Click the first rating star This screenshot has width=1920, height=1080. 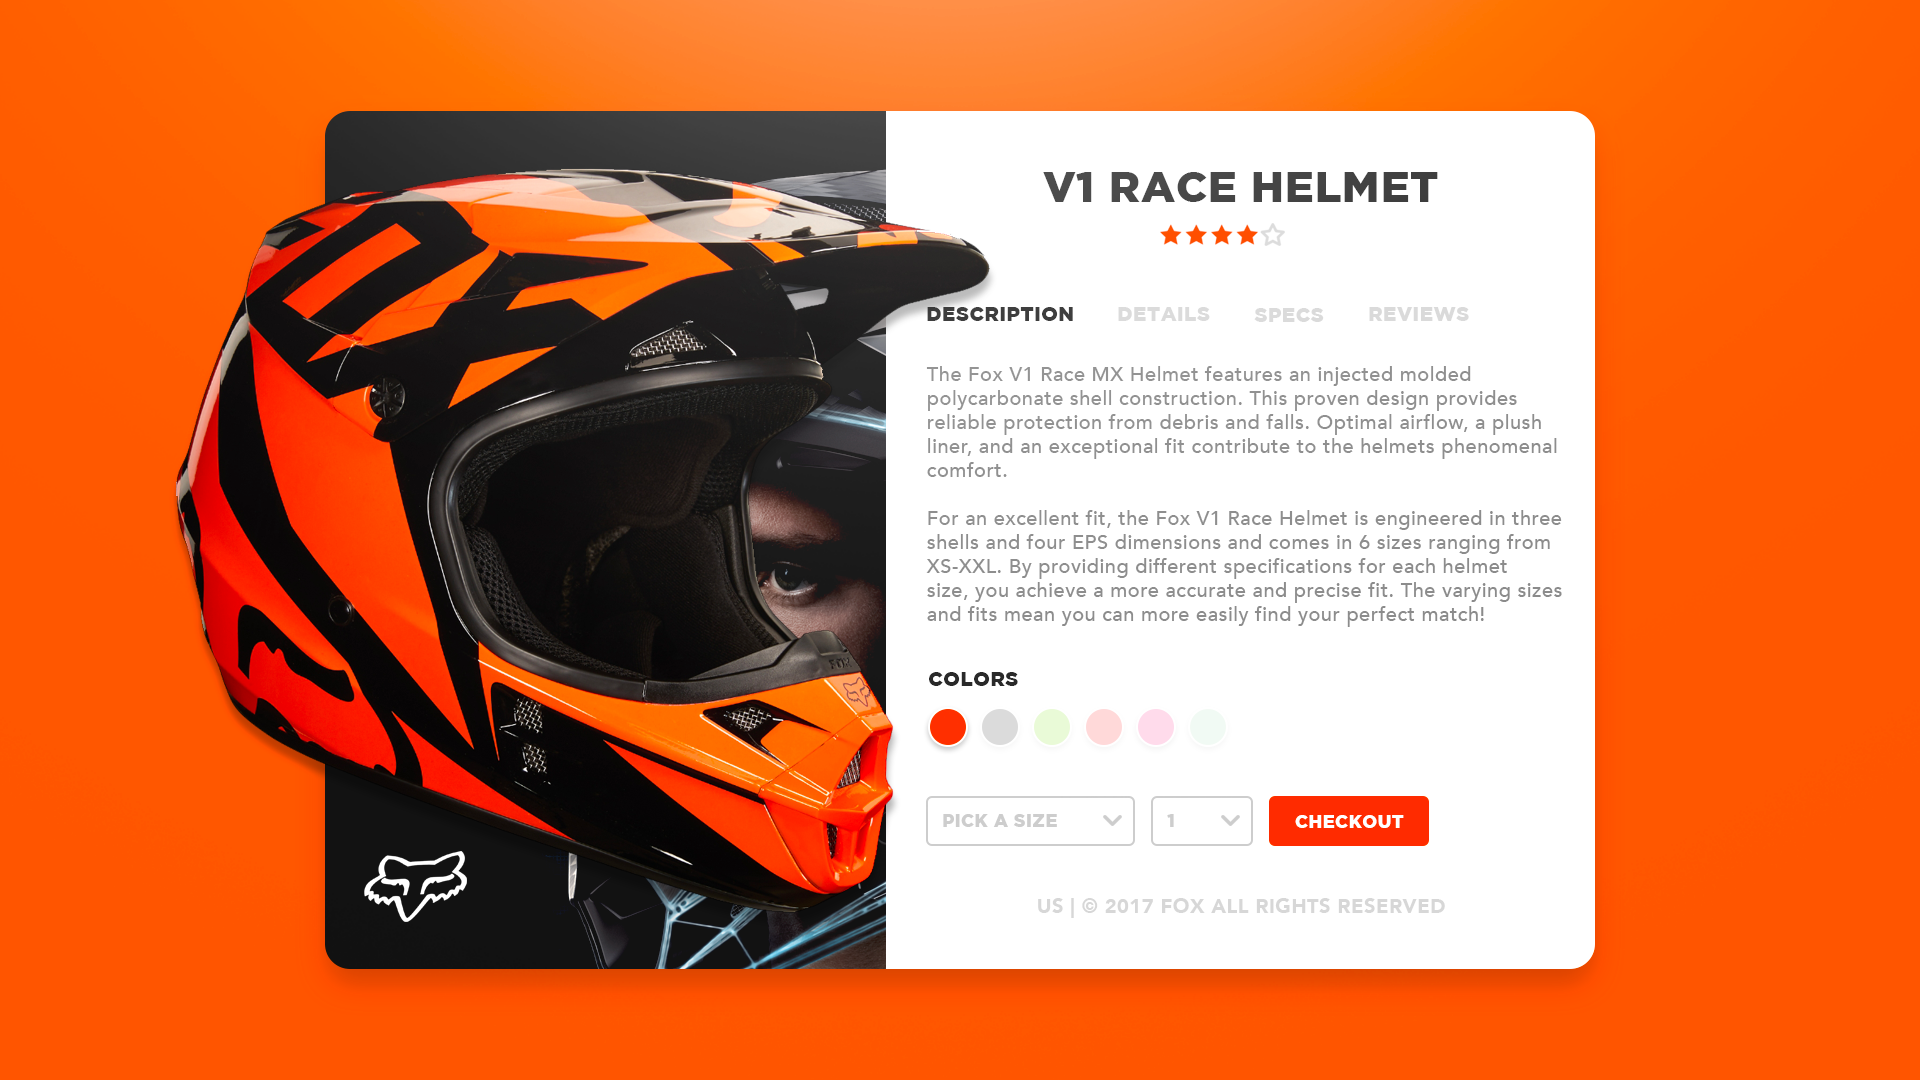point(1171,235)
